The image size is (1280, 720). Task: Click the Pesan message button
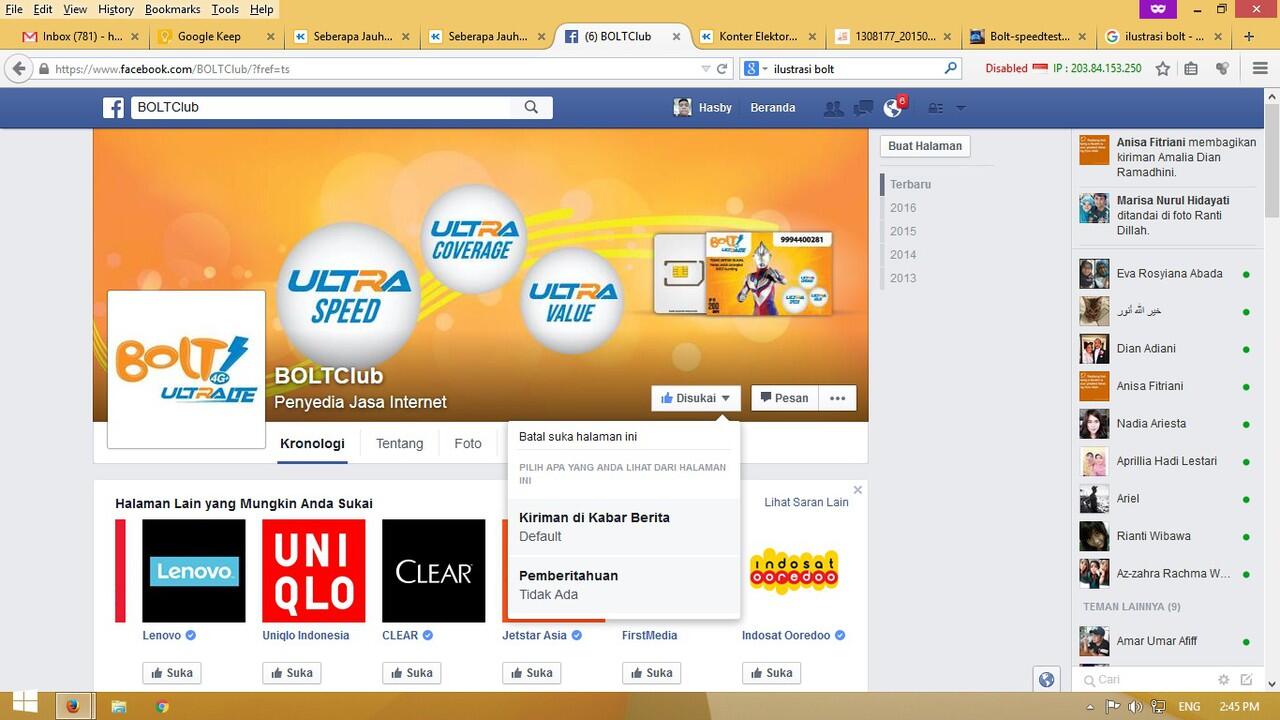point(784,398)
